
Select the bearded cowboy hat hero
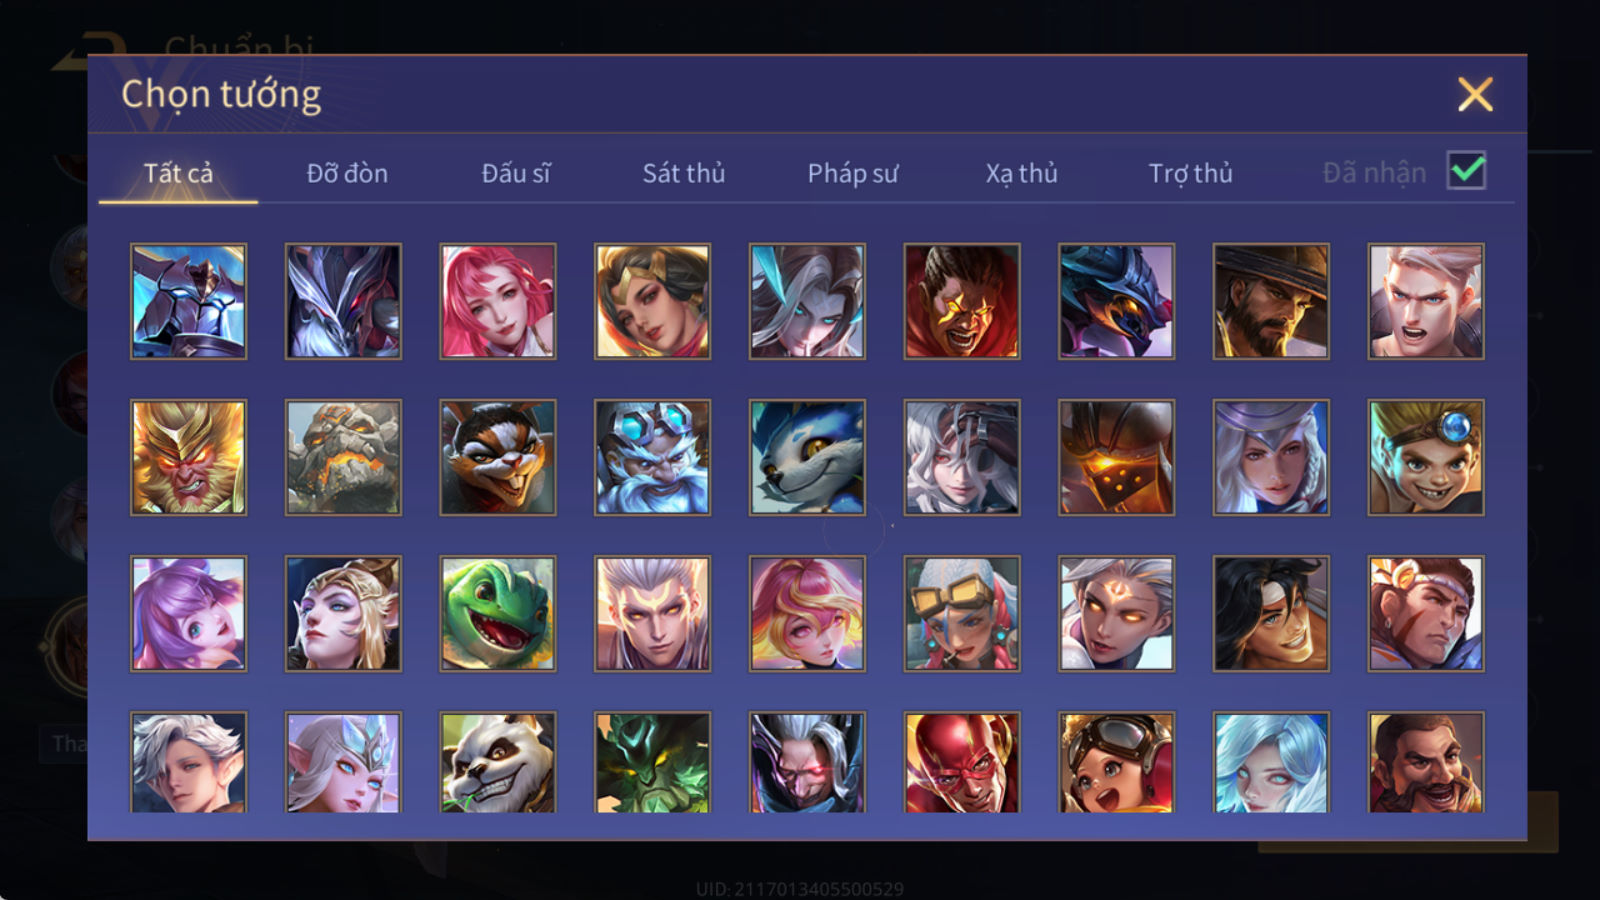pyautogui.click(x=1271, y=301)
